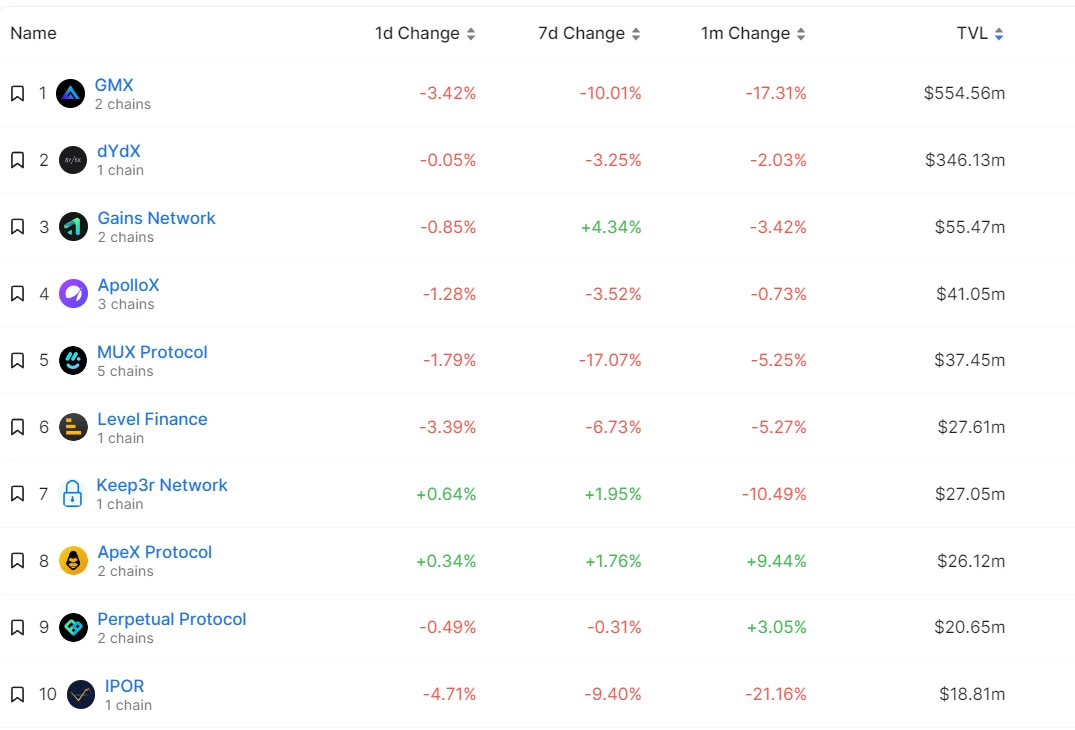The image size is (1075, 730).
Task: Click the MUX Protocol logo icon
Action: [73, 360]
